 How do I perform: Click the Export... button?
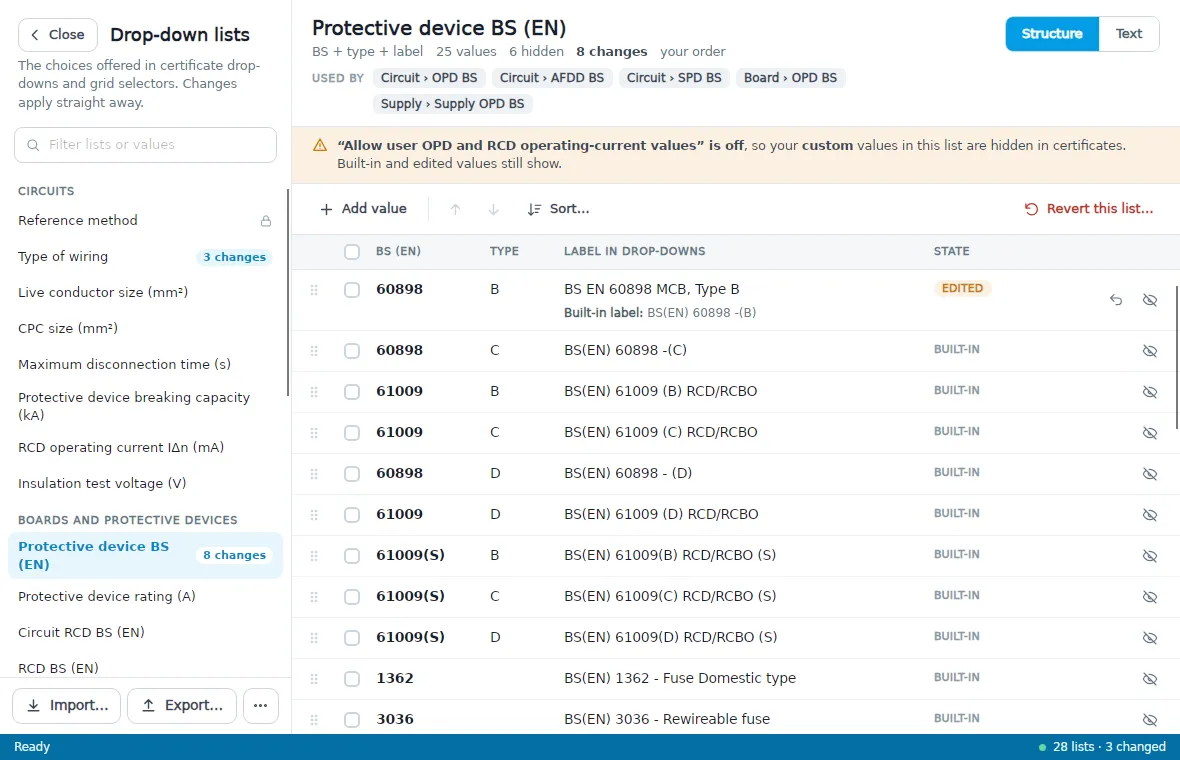(x=182, y=706)
